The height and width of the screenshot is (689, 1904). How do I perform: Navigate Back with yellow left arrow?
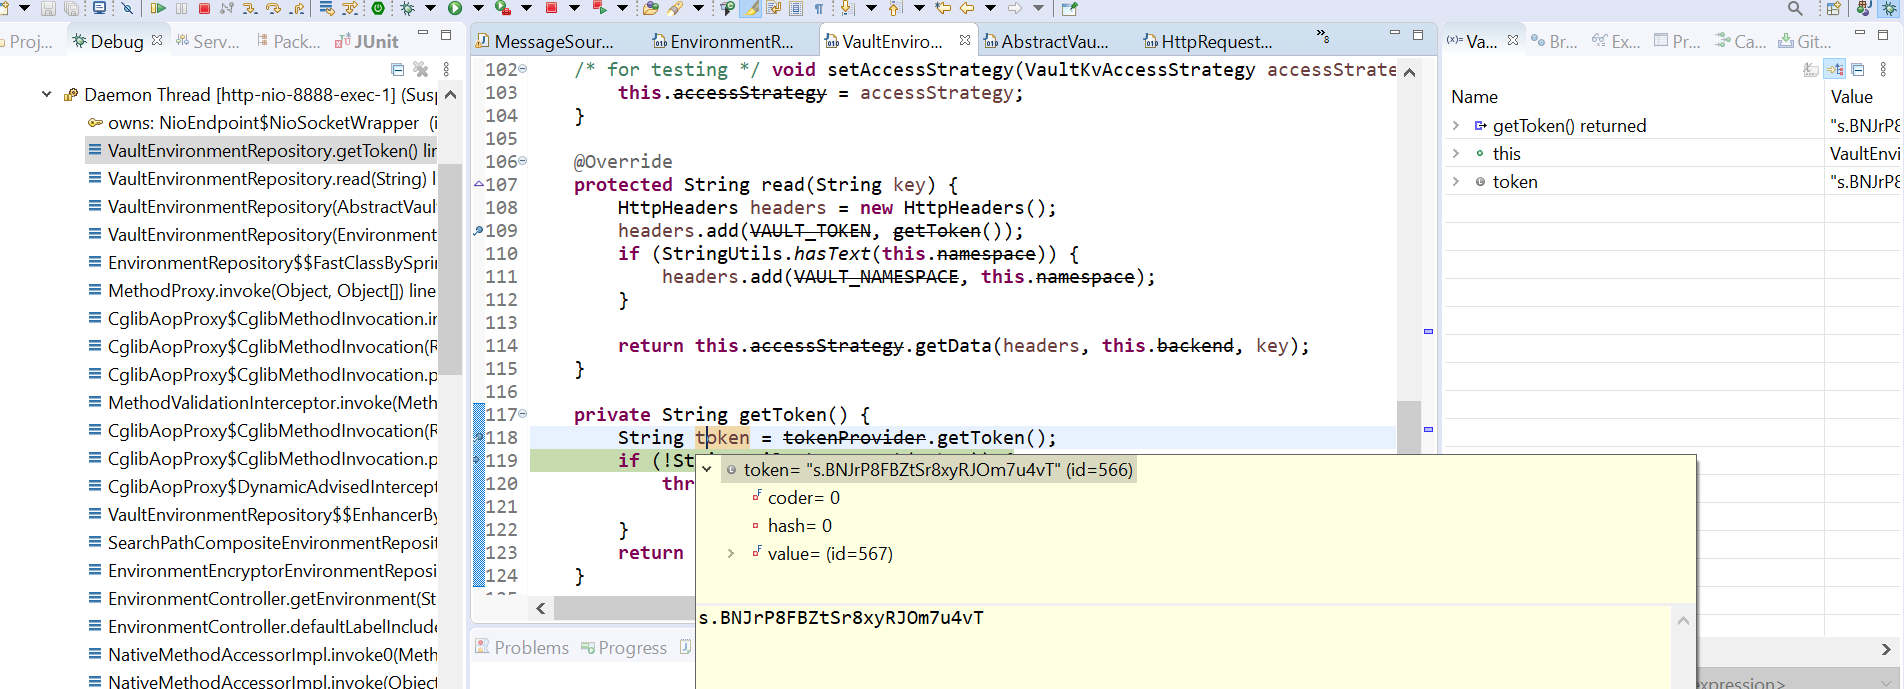coord(967,8)
